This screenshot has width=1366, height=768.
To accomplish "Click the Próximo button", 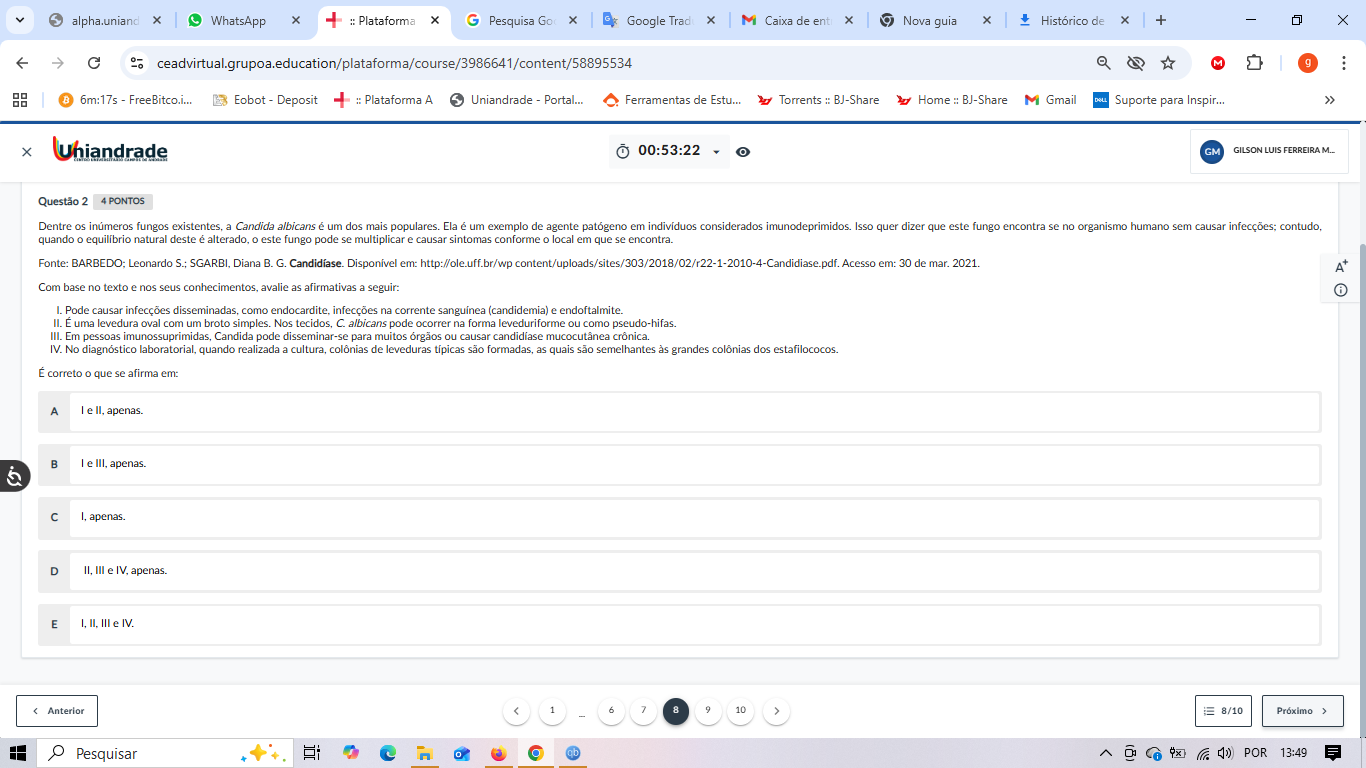I will click(x=1302, y=711).
